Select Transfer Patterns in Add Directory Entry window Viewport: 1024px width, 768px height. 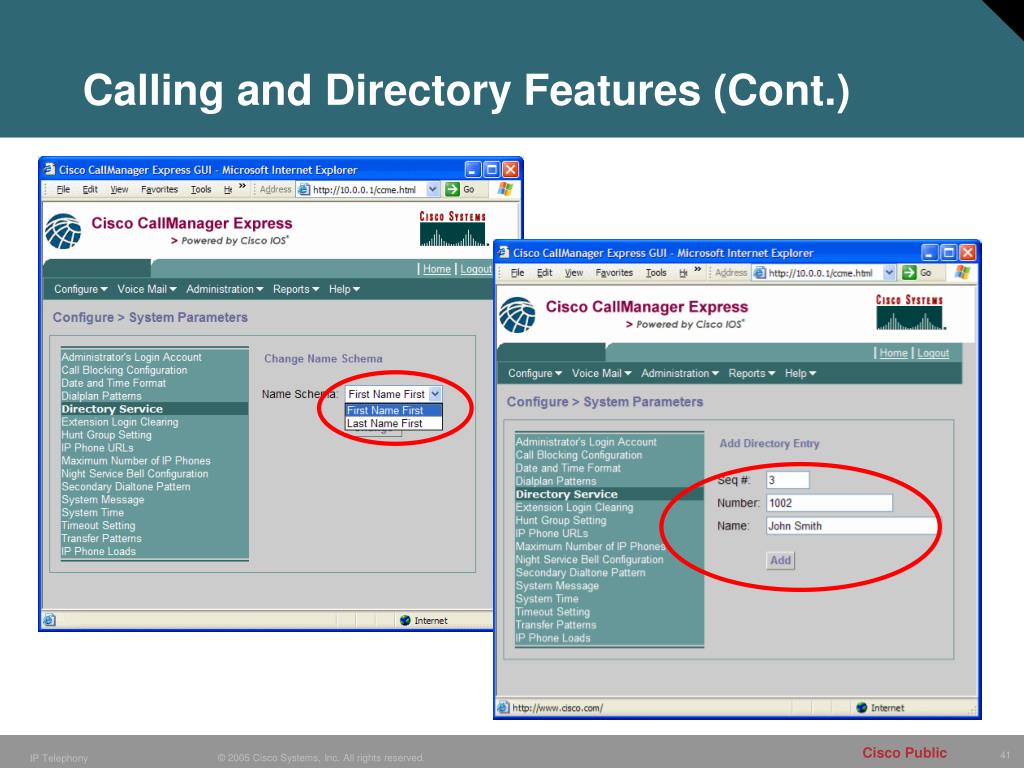556,625
